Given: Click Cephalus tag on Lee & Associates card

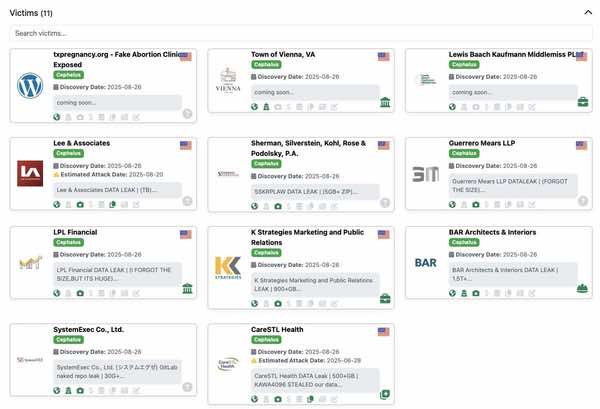Looking at the screenshot, I should pos(68,153).
